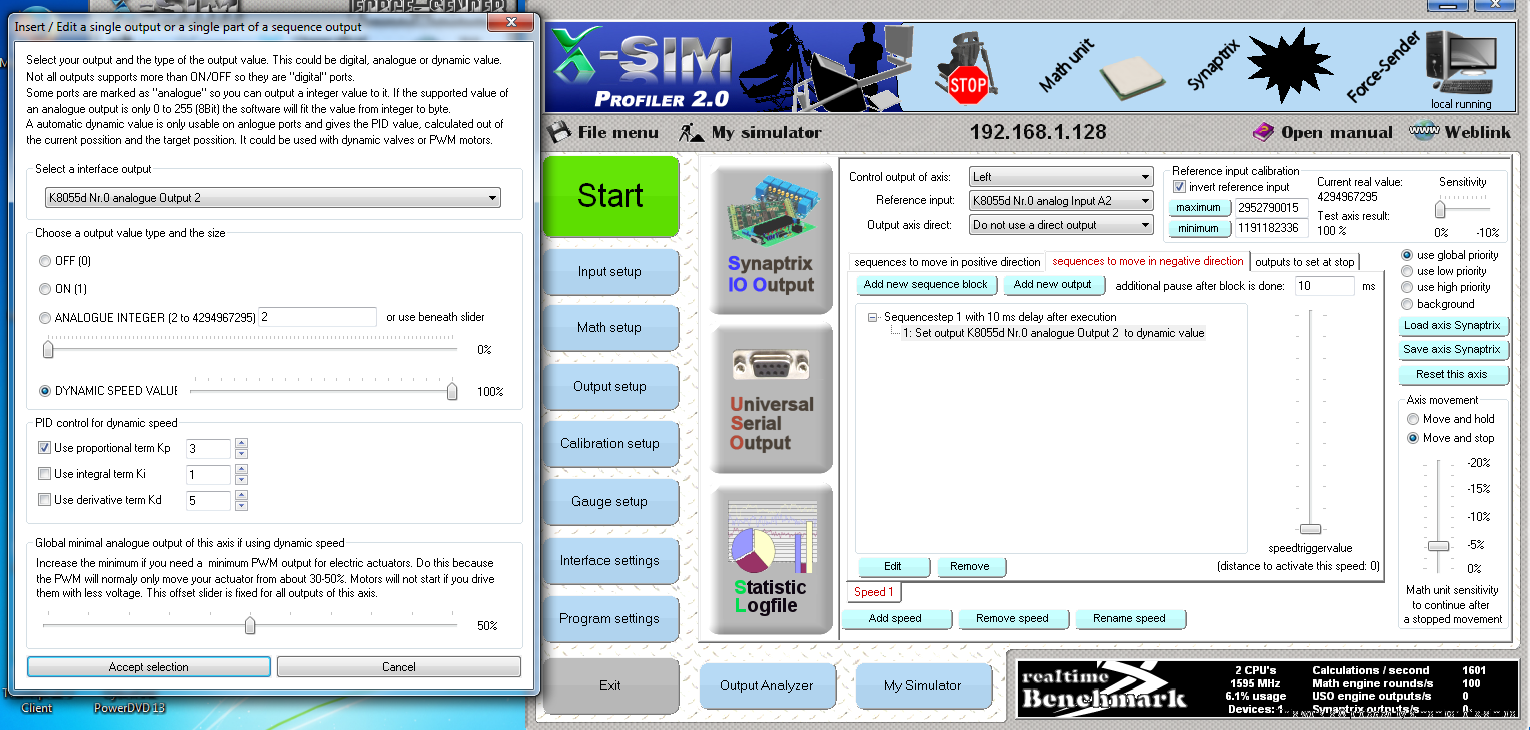
Task: Open the Statistic Logfile chart icon
Action: 770,560
